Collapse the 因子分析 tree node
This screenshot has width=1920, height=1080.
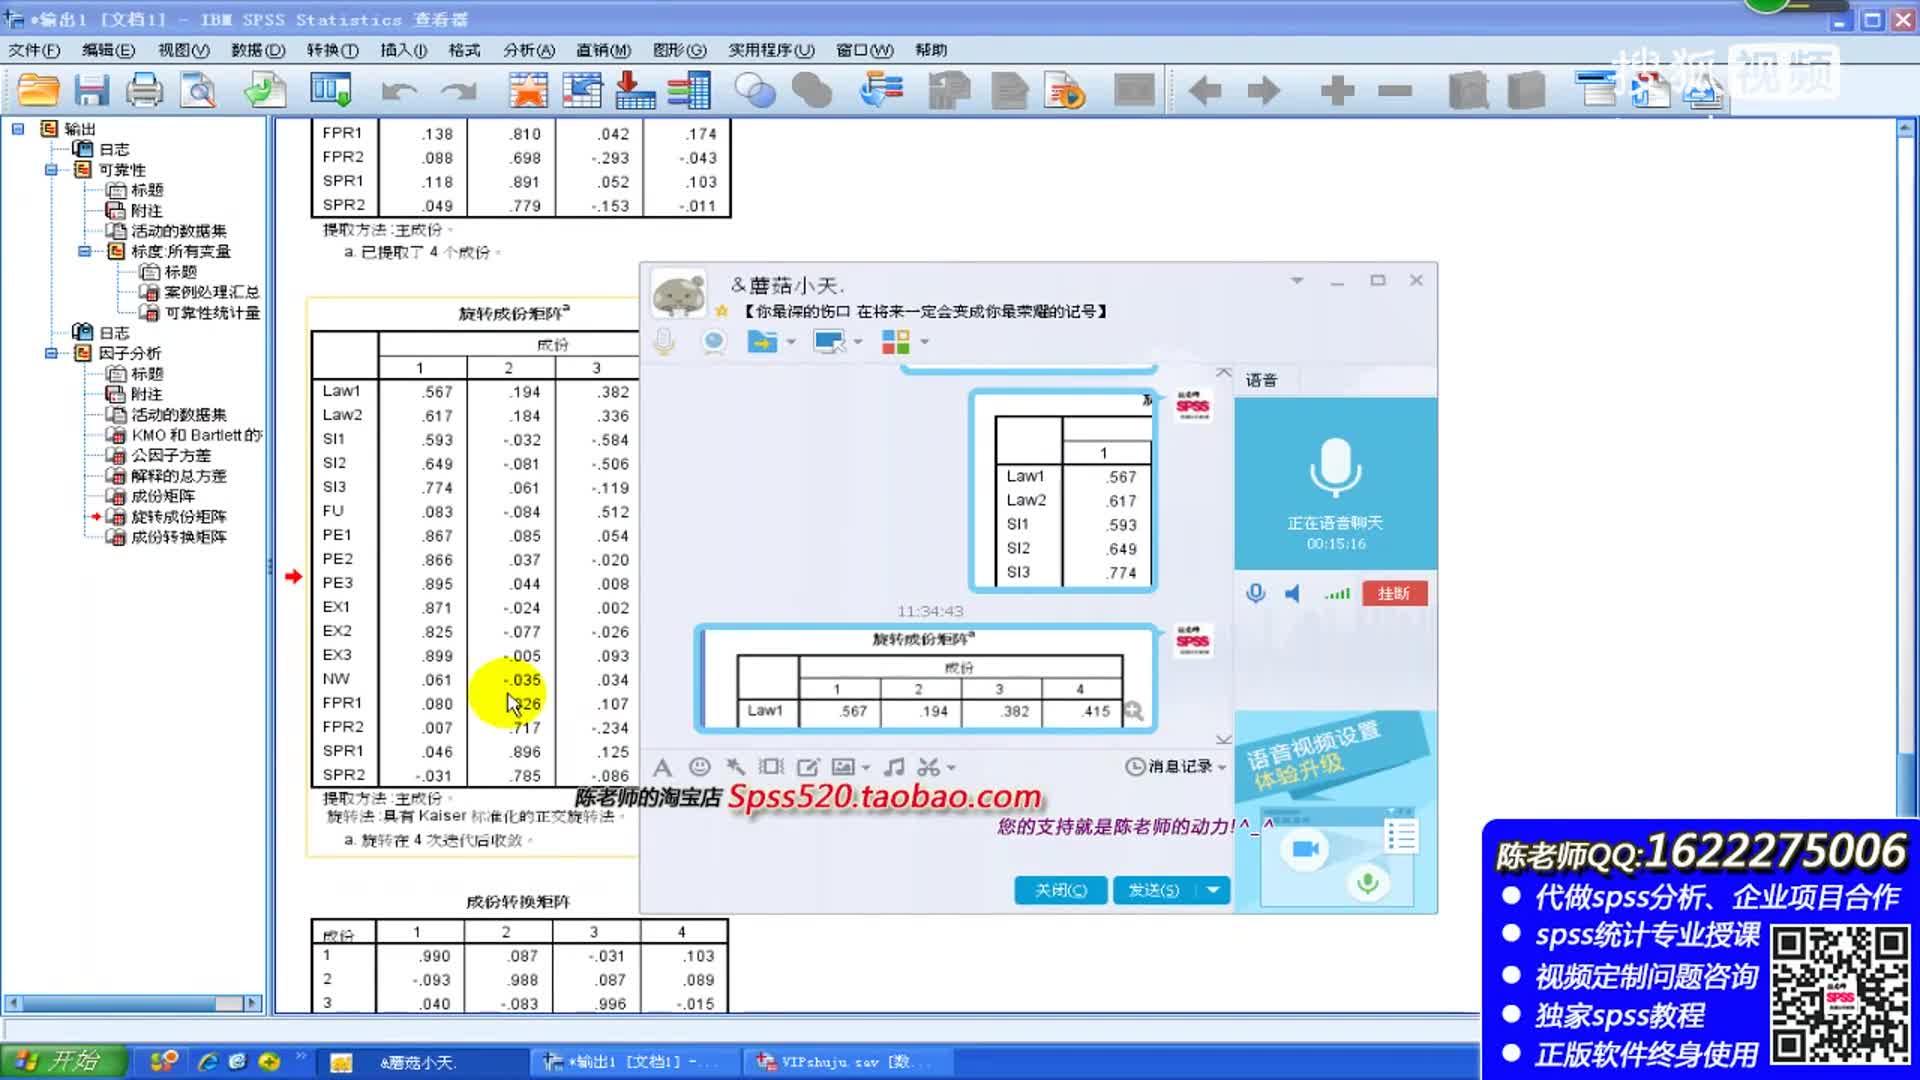tap(51, 353)
